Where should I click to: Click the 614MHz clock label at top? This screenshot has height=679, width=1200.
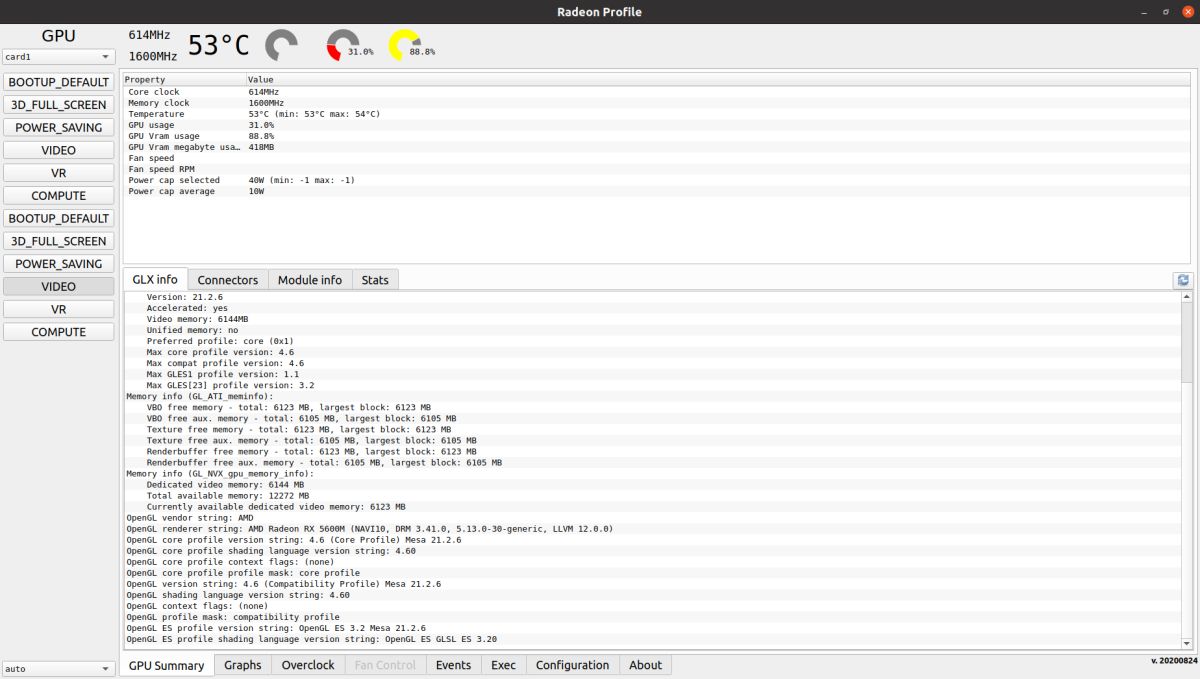coord(149,35)
